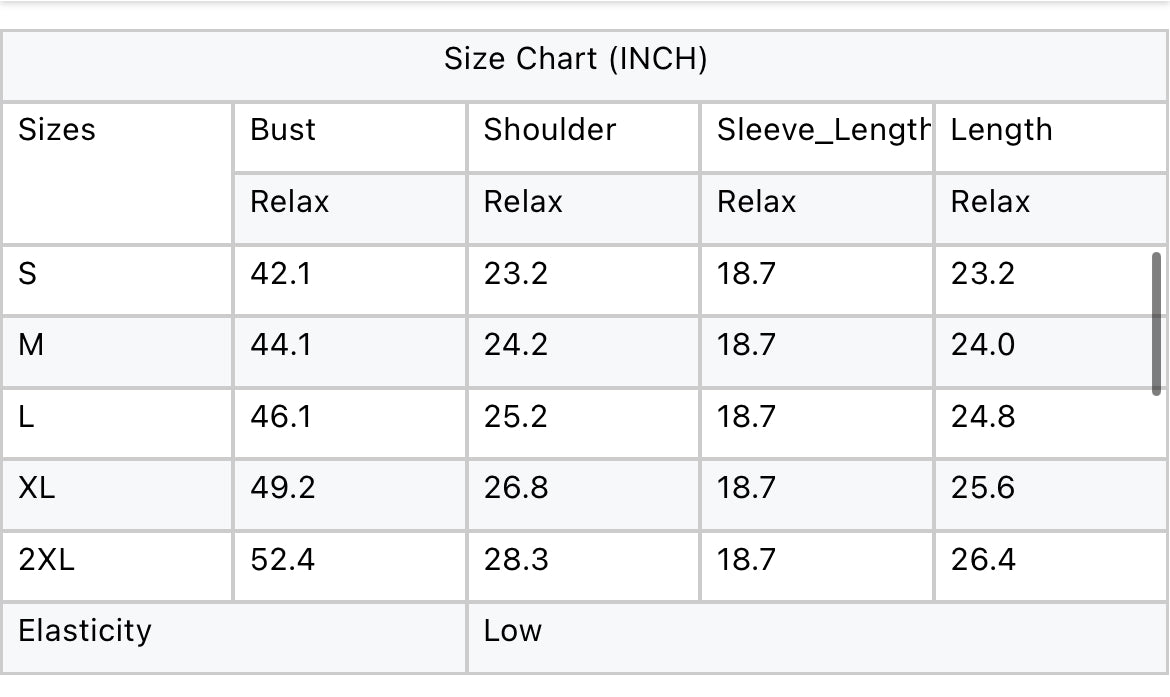Click the Length column header
The width and height of the screenshot is (1170, 697).
[x=1001, y=130]
